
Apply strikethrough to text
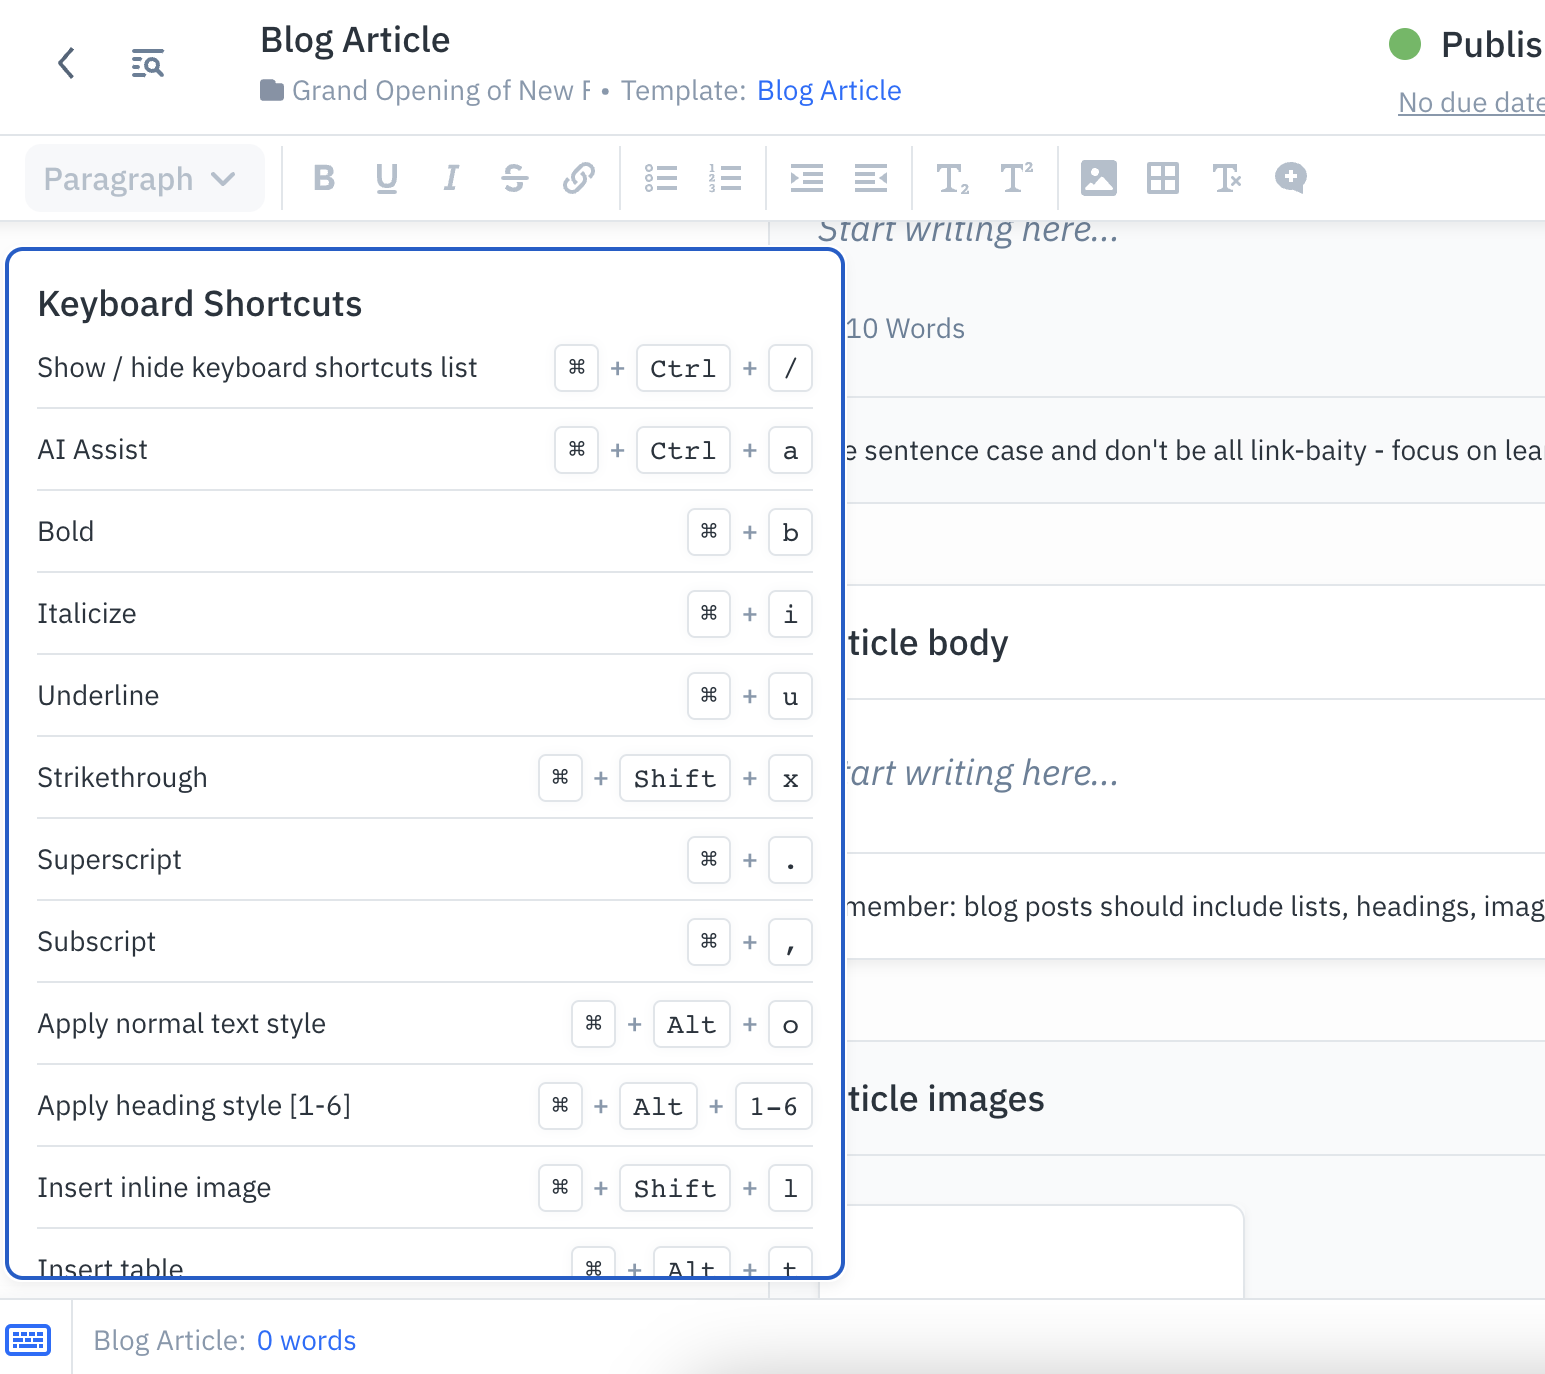(x=514, y=178)
